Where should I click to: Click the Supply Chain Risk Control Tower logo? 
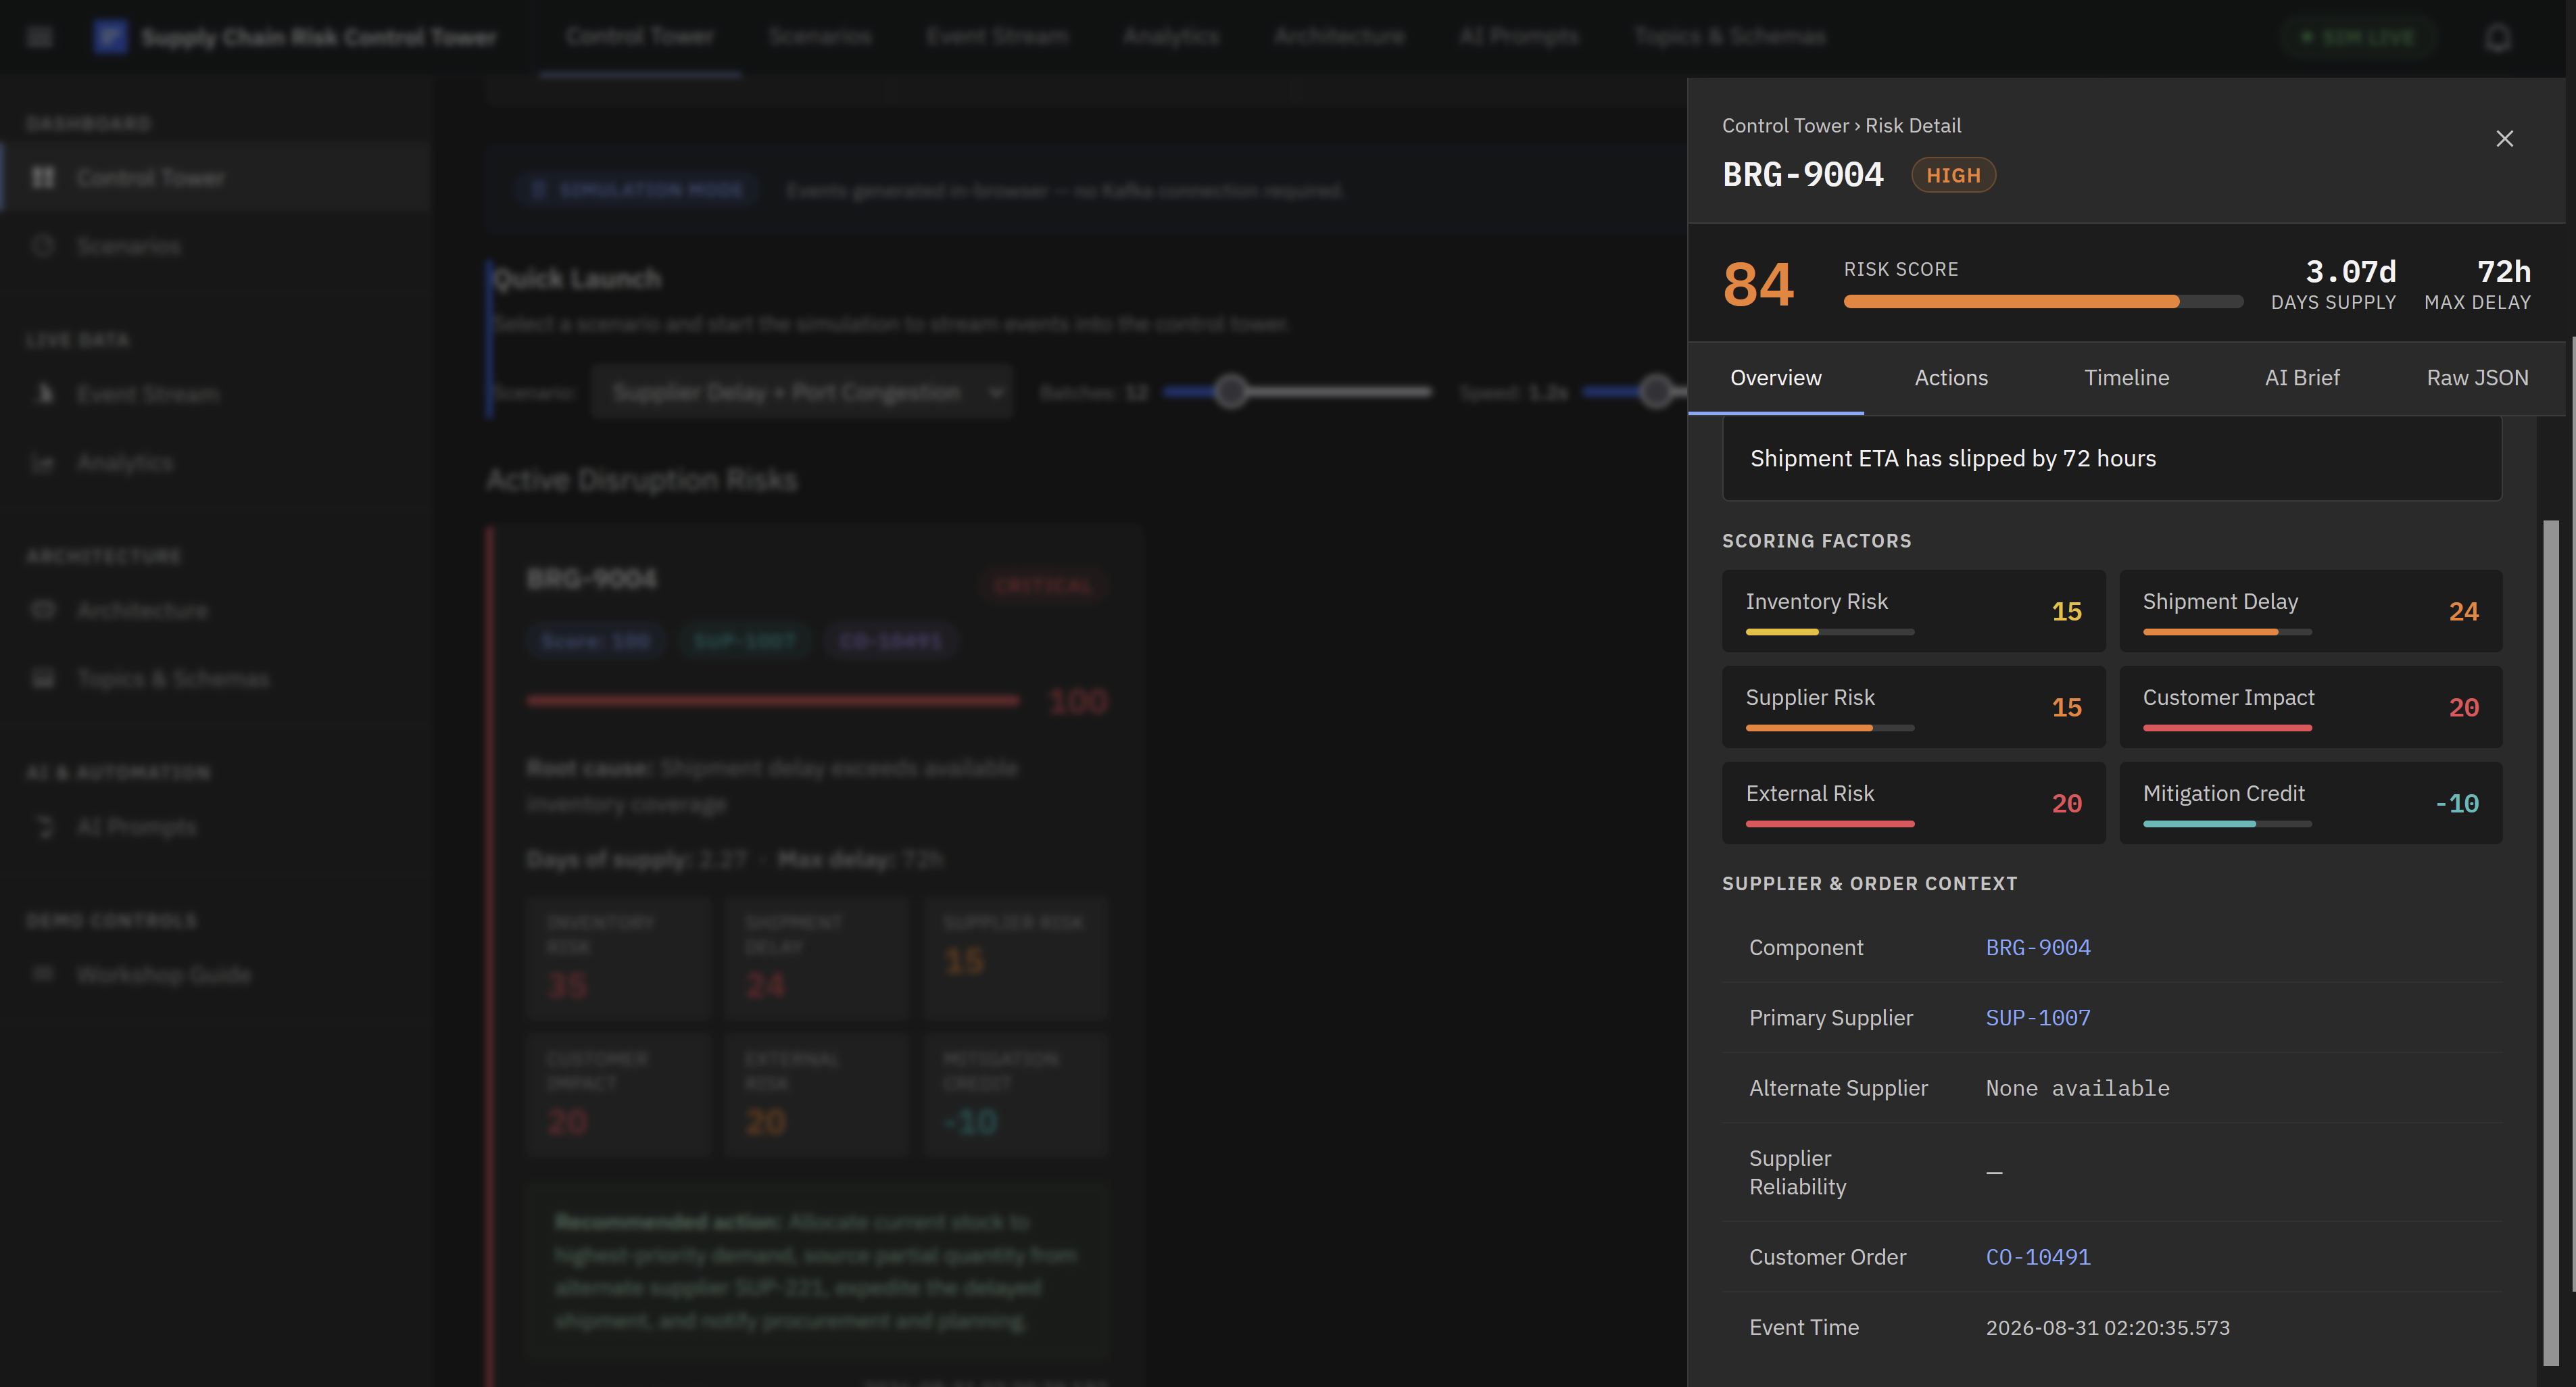click(x=110, y=37)
